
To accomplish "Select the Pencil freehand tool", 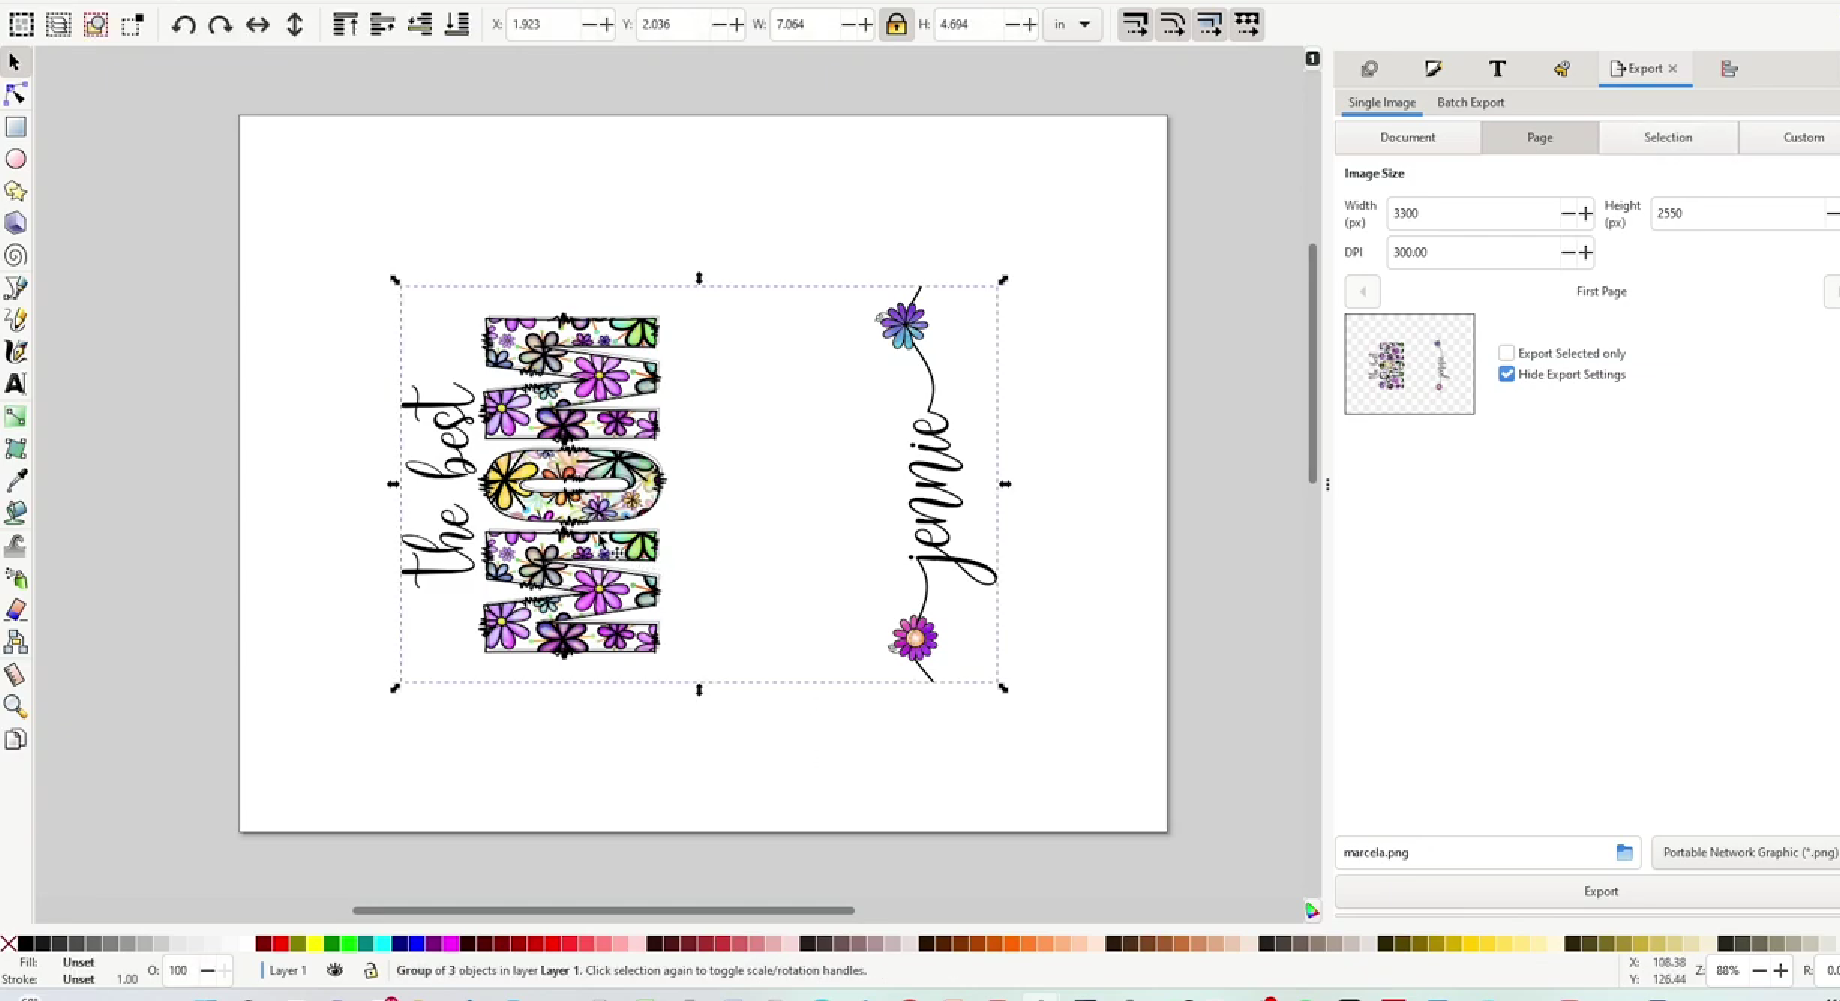I will pos(16,320).
